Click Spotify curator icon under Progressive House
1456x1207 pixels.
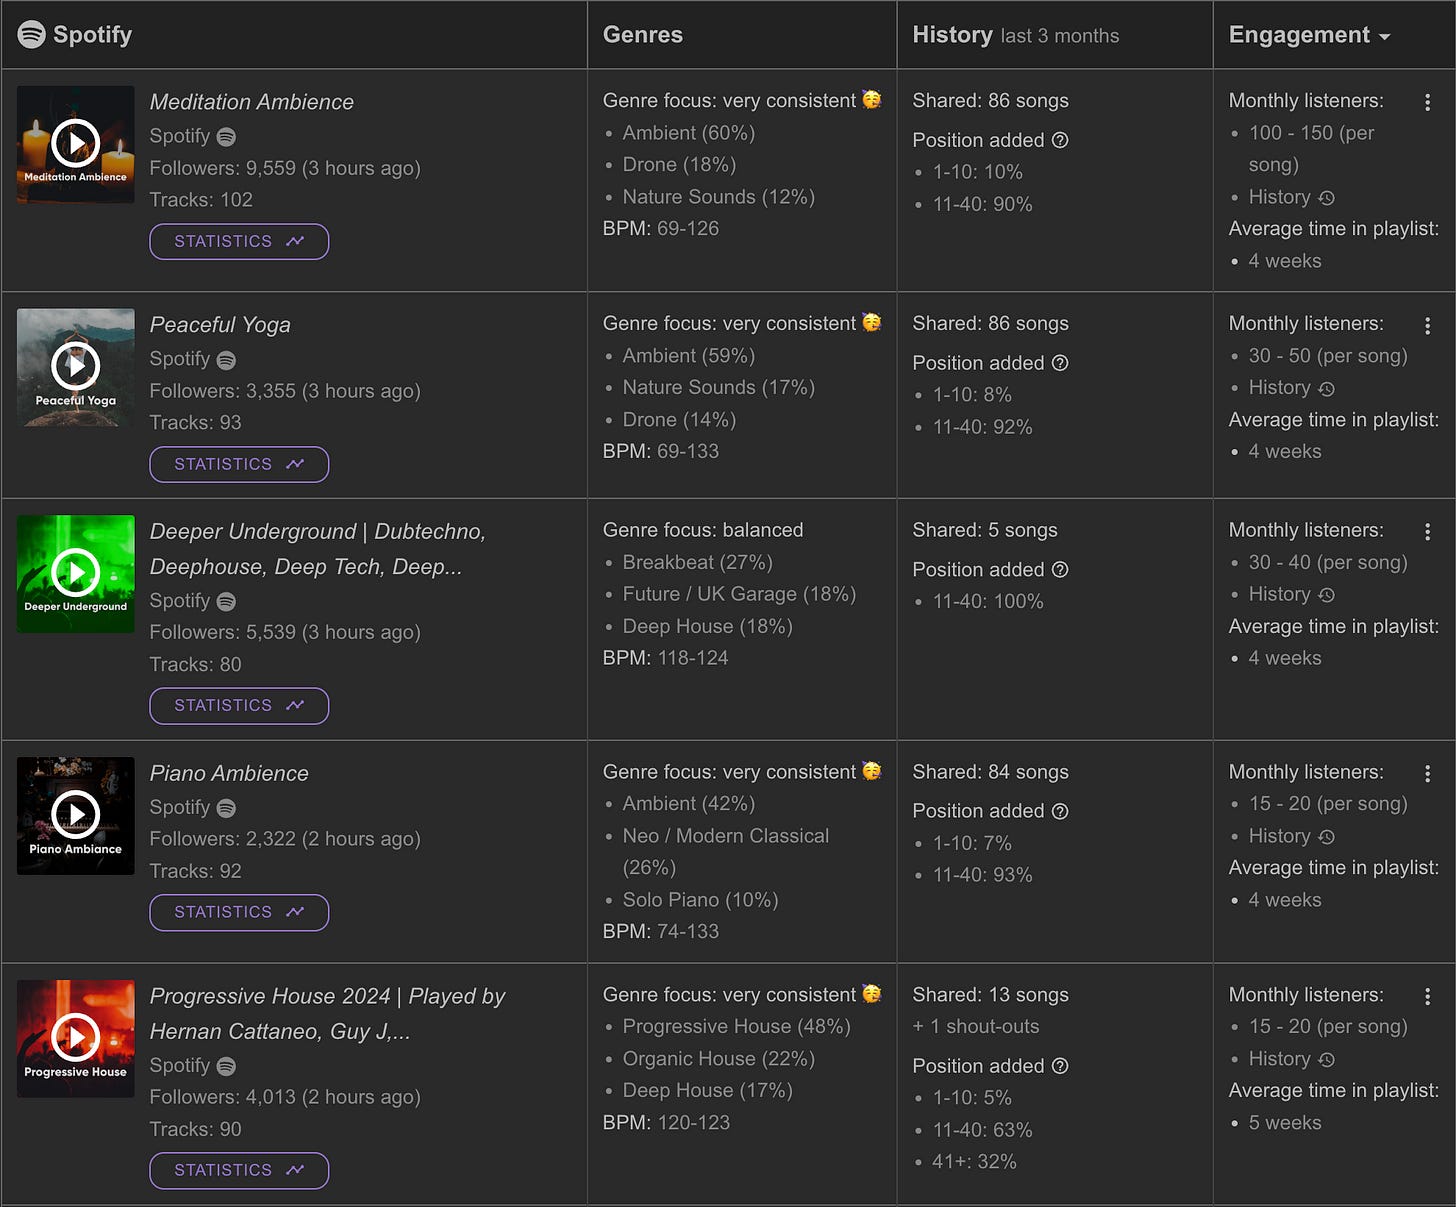pos(227,1066)
